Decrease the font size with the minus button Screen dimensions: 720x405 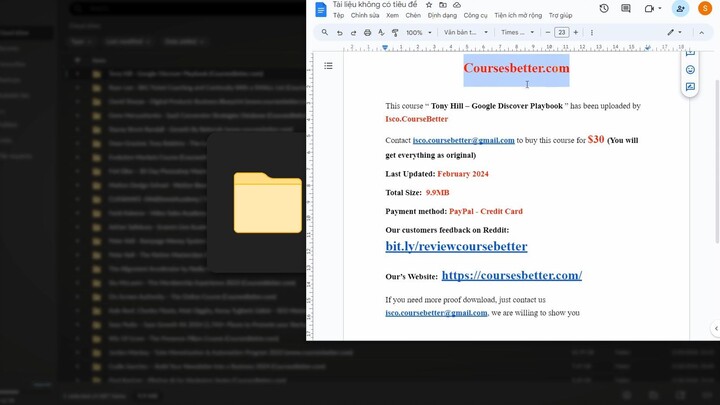point(548,33)
